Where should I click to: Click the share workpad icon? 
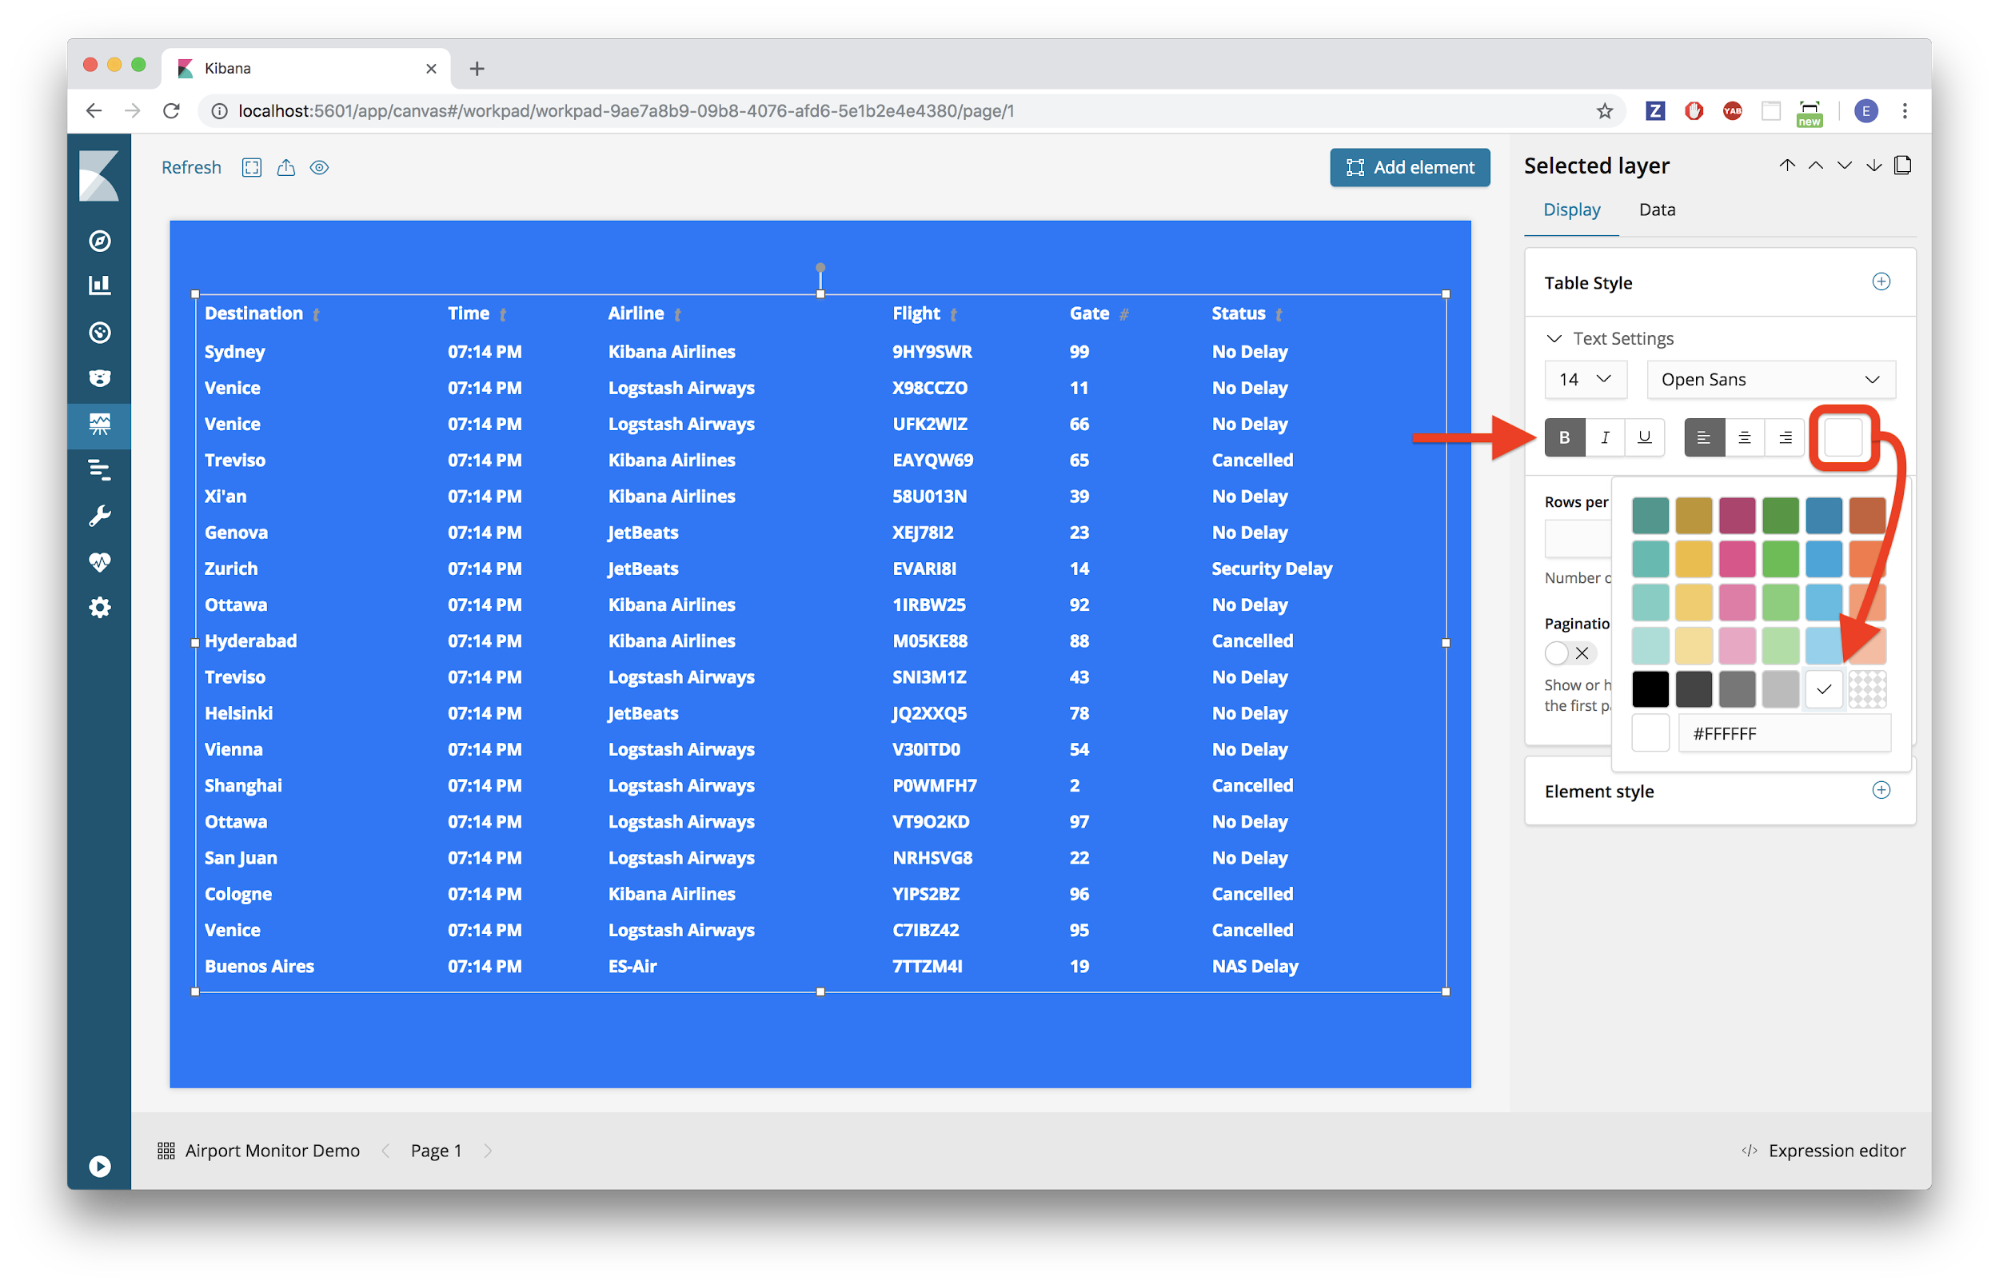286,168
